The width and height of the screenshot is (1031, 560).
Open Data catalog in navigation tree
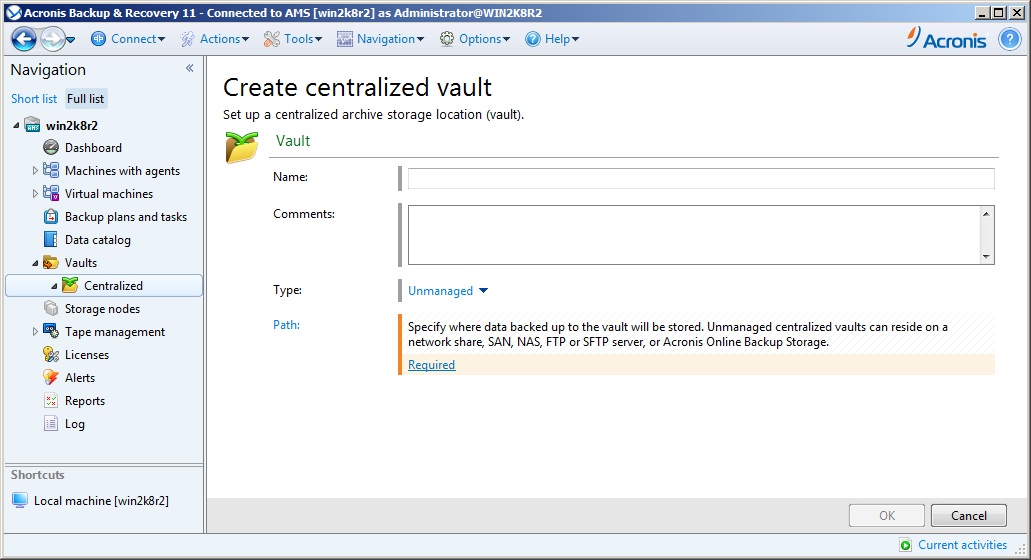[x=98, y=240]
